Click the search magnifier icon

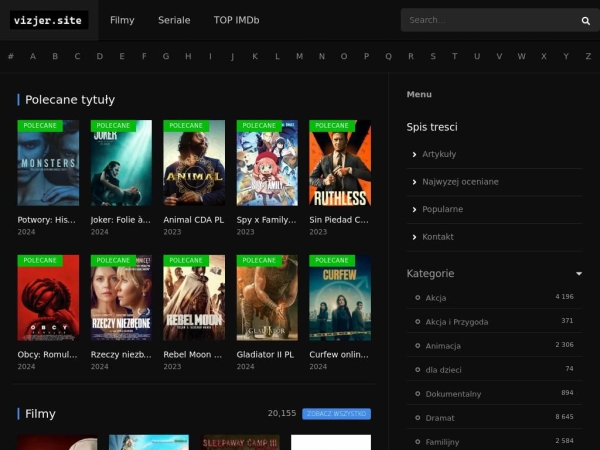click(x=585, y=21)
